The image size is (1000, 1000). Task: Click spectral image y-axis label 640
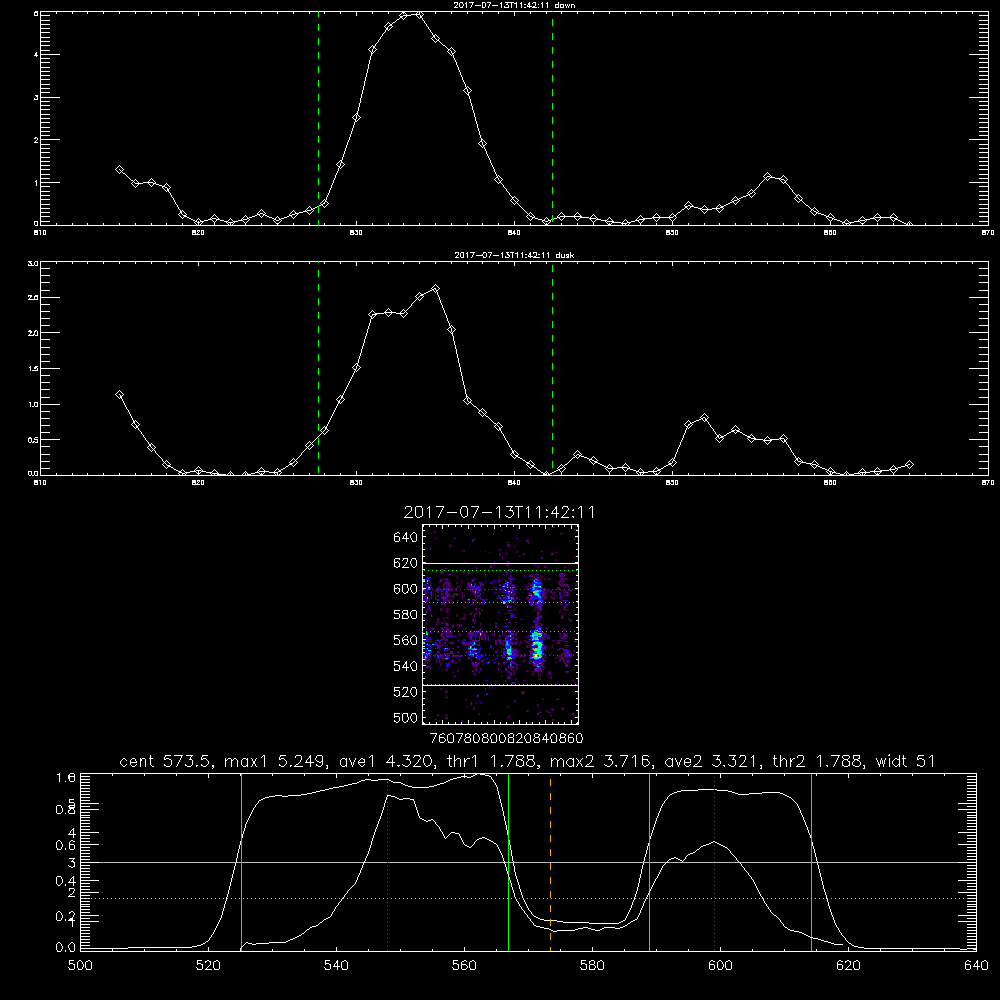click(406, 538)
